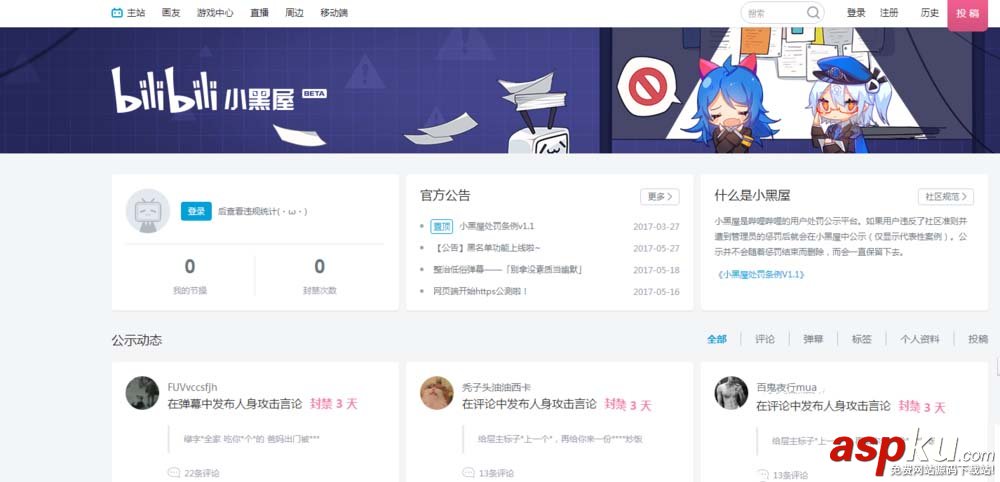This screenshot has height=482, width=1000.
Task: Click the search magnifier icon
Action: [x=813, y=13]
